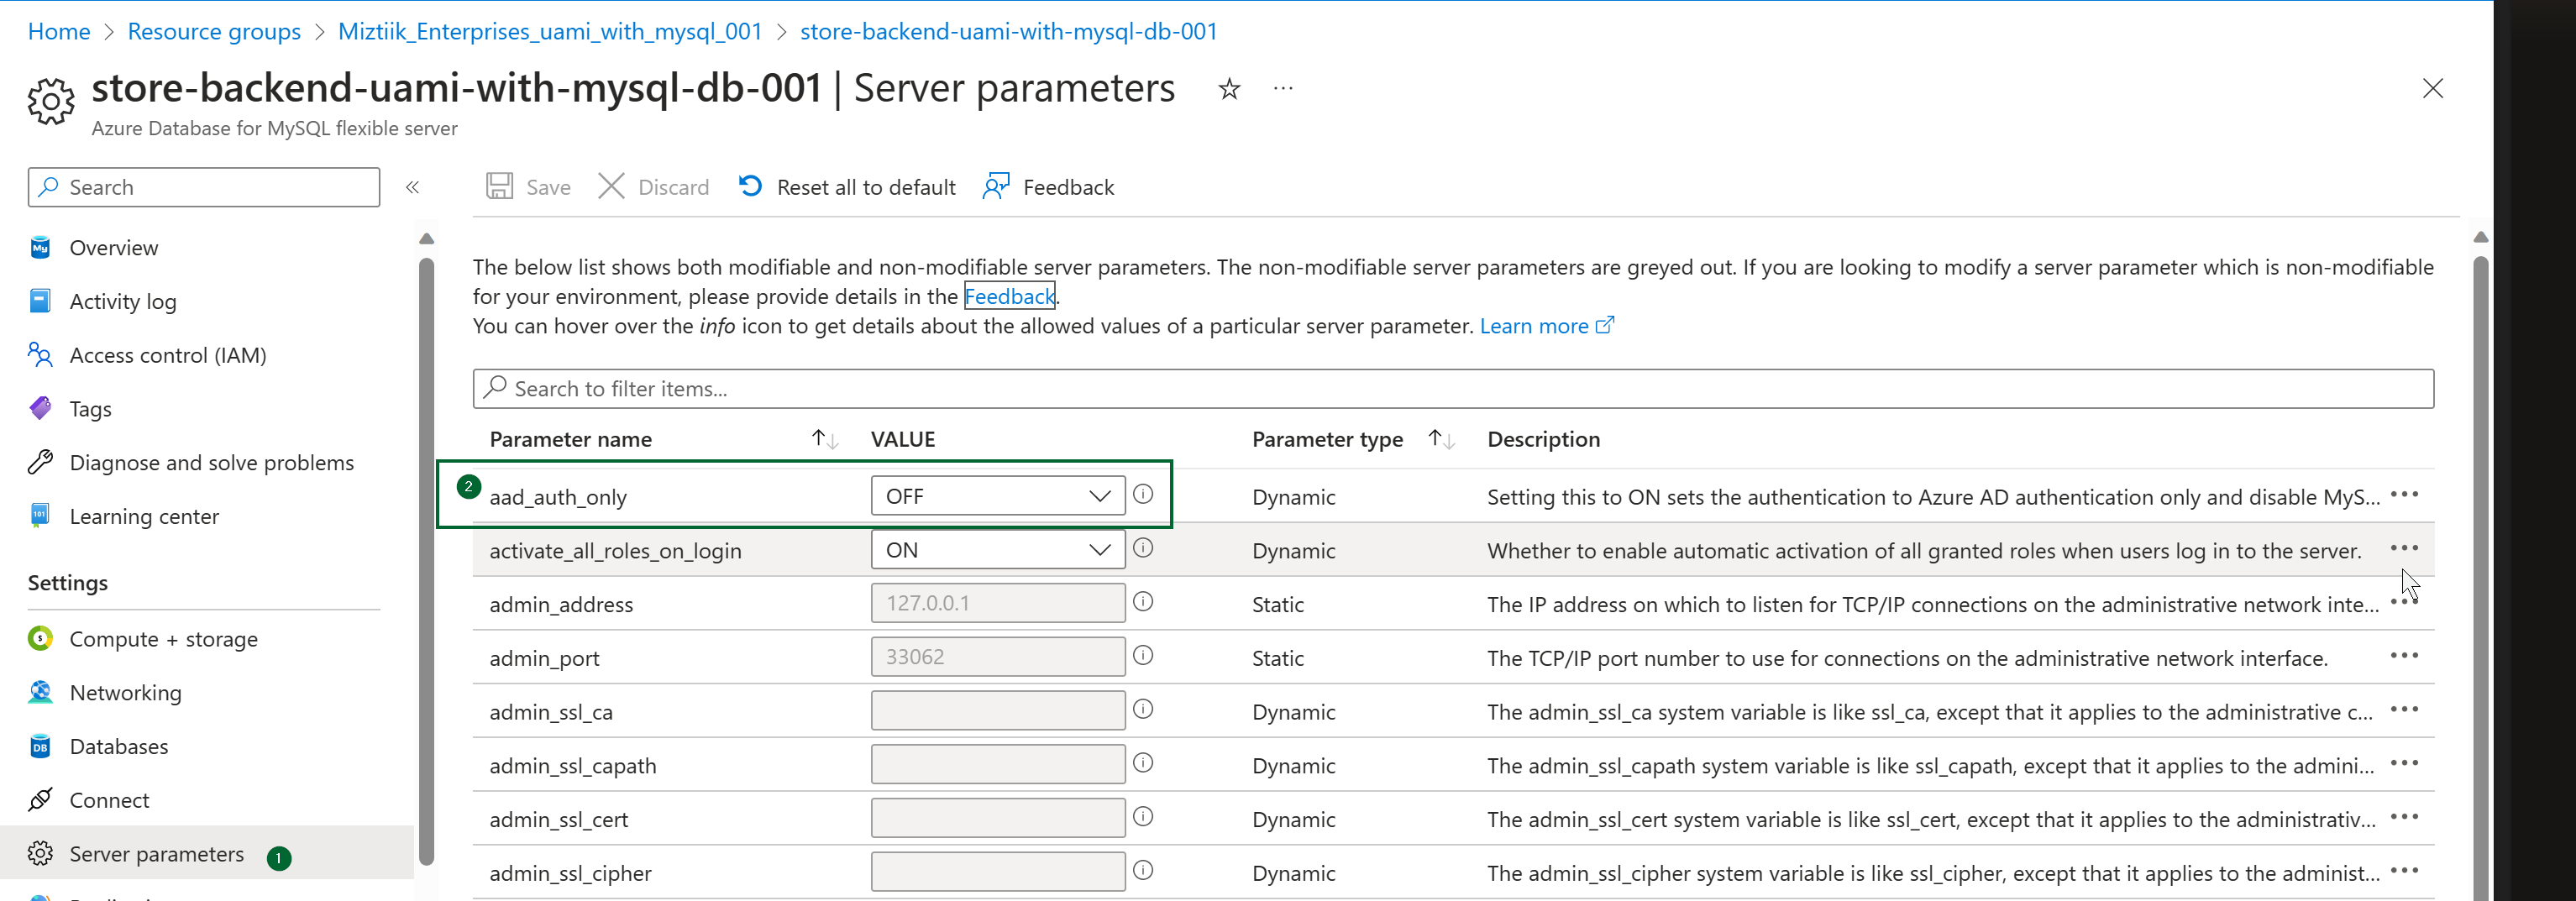Click the Discard toolbar button
Image resolution: width=2576 pixels, height=901 pixels.
click(x=653, y=187)
